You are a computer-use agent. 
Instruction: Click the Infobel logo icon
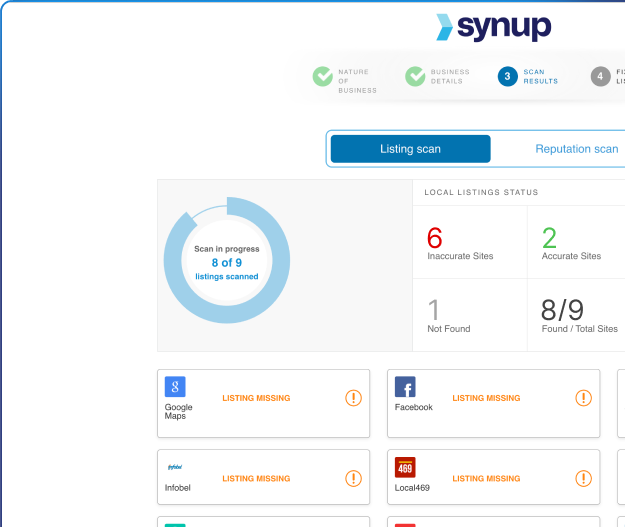[175, 467]
